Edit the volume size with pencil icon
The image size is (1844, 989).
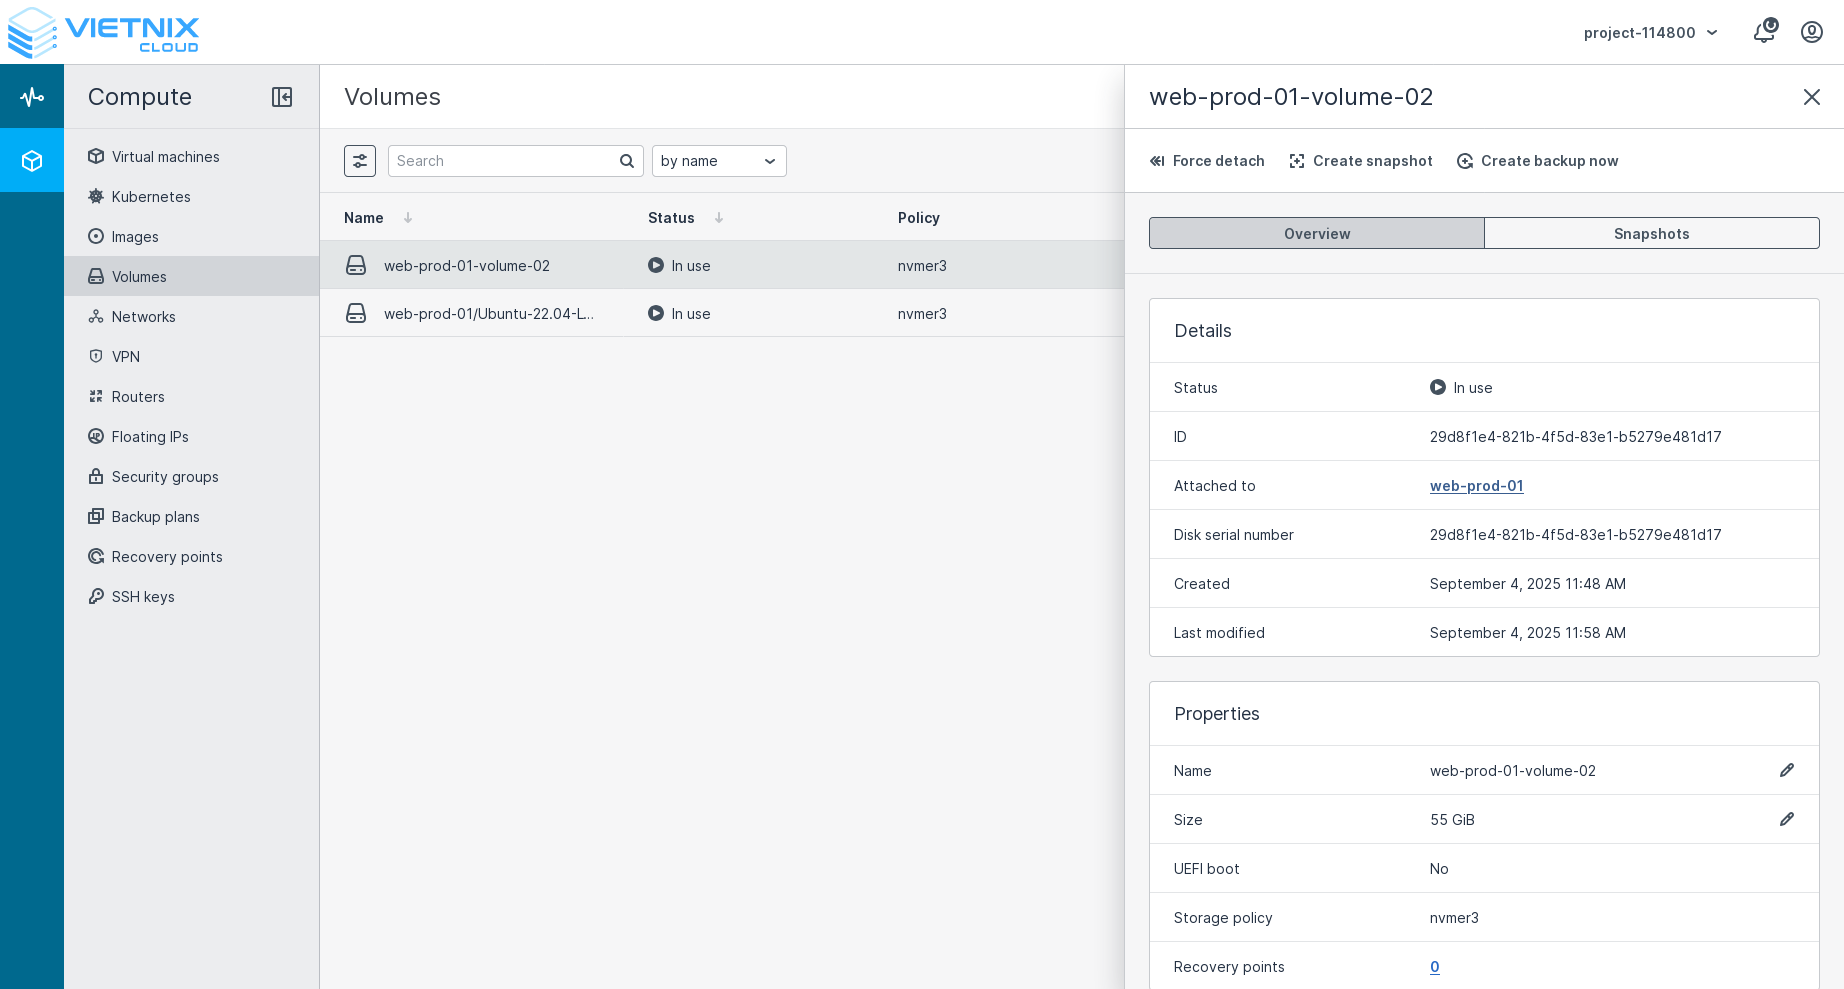pos(1786,819)
